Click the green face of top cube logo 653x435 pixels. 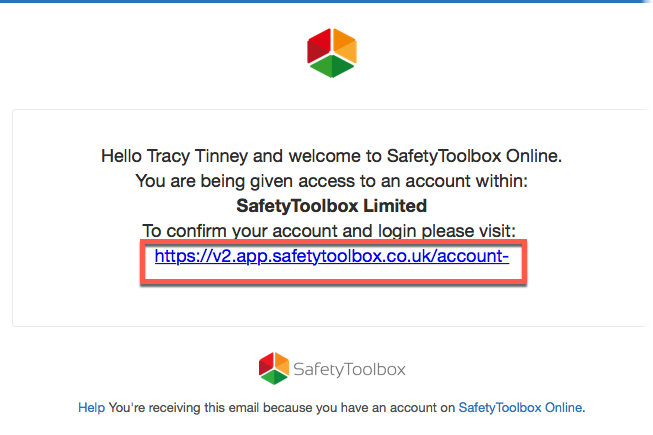[x=332, y=67]
